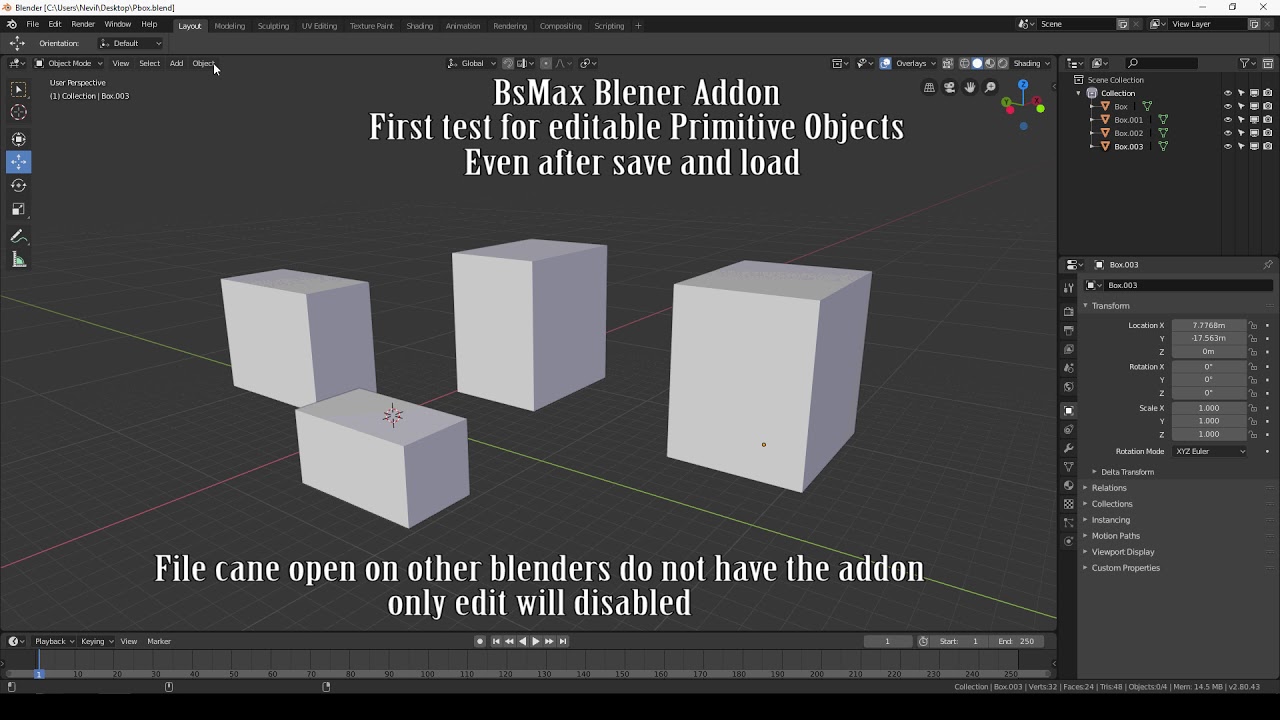This screenshot has width=1280, height=720.
Task: Open the Shading options dropdown
Action: click(1032, 63)
